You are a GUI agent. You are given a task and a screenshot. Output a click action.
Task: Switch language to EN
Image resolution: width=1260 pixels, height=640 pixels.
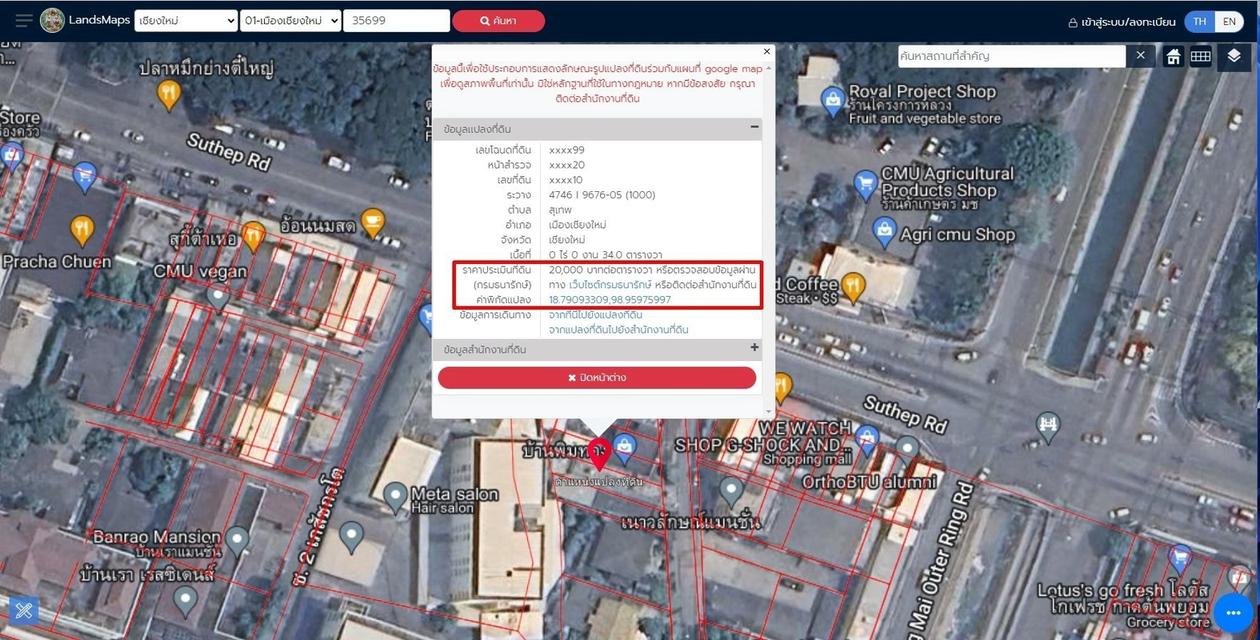point(1230,21)
